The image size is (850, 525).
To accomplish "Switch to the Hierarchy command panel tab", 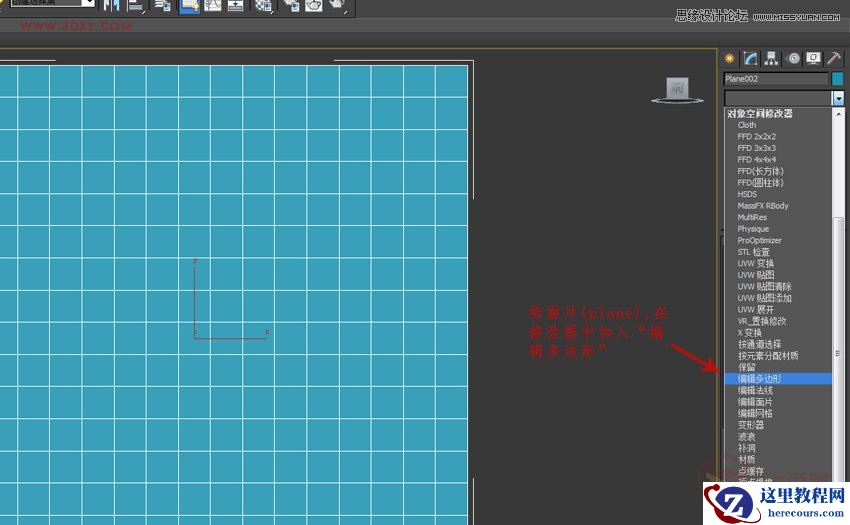I will [771, 58].
